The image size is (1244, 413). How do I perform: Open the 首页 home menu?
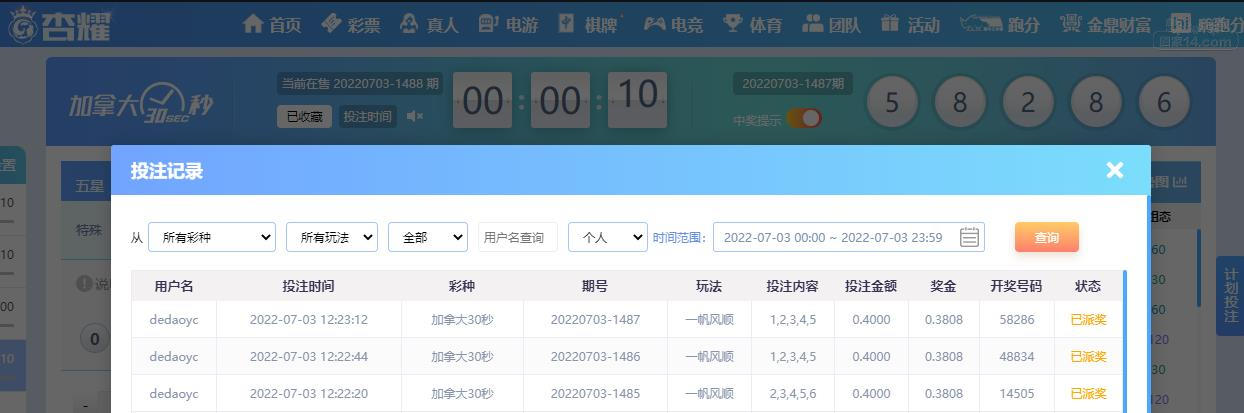(272, 24)
